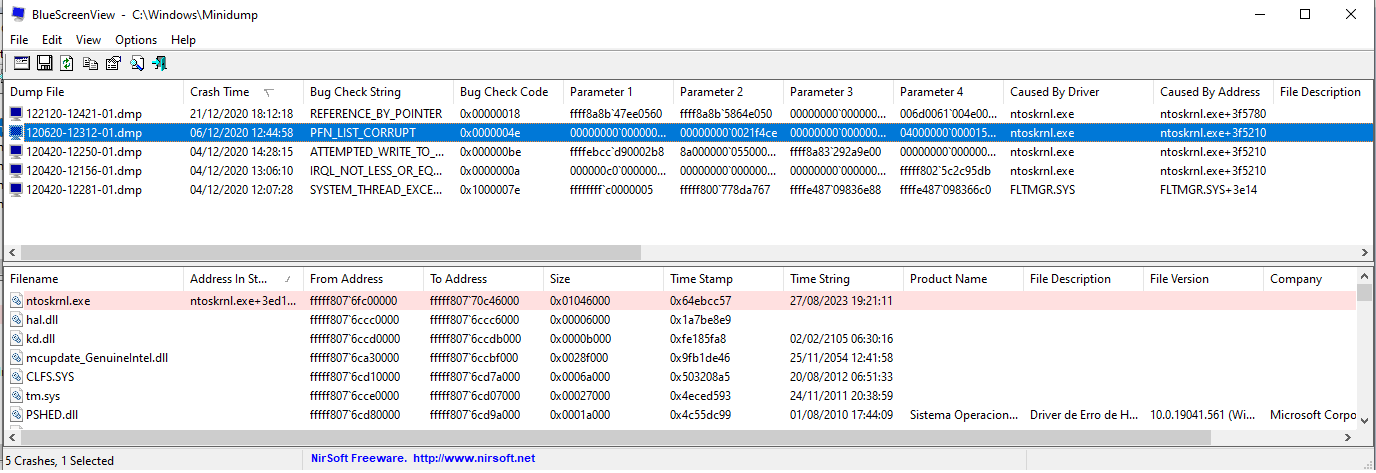Open Advanced Options toolbar icon
1376x473 pixels.
click(x=21, y=63)
